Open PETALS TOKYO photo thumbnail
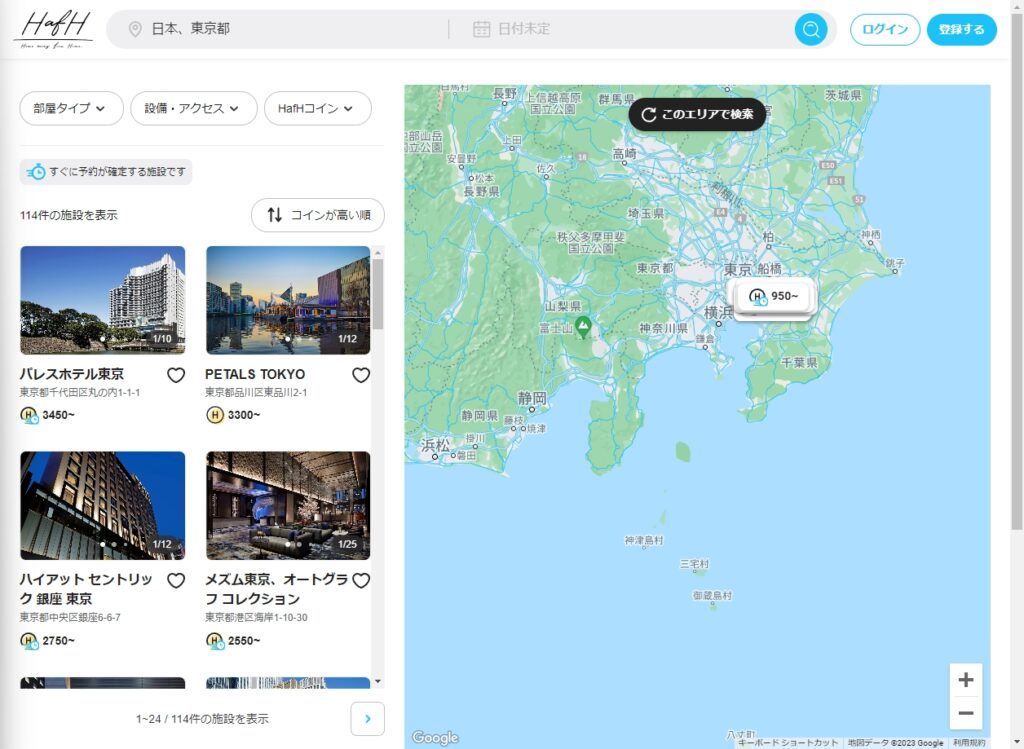Image resolution: width=1024 pixels, height=749 pixels. coord(288,300)
